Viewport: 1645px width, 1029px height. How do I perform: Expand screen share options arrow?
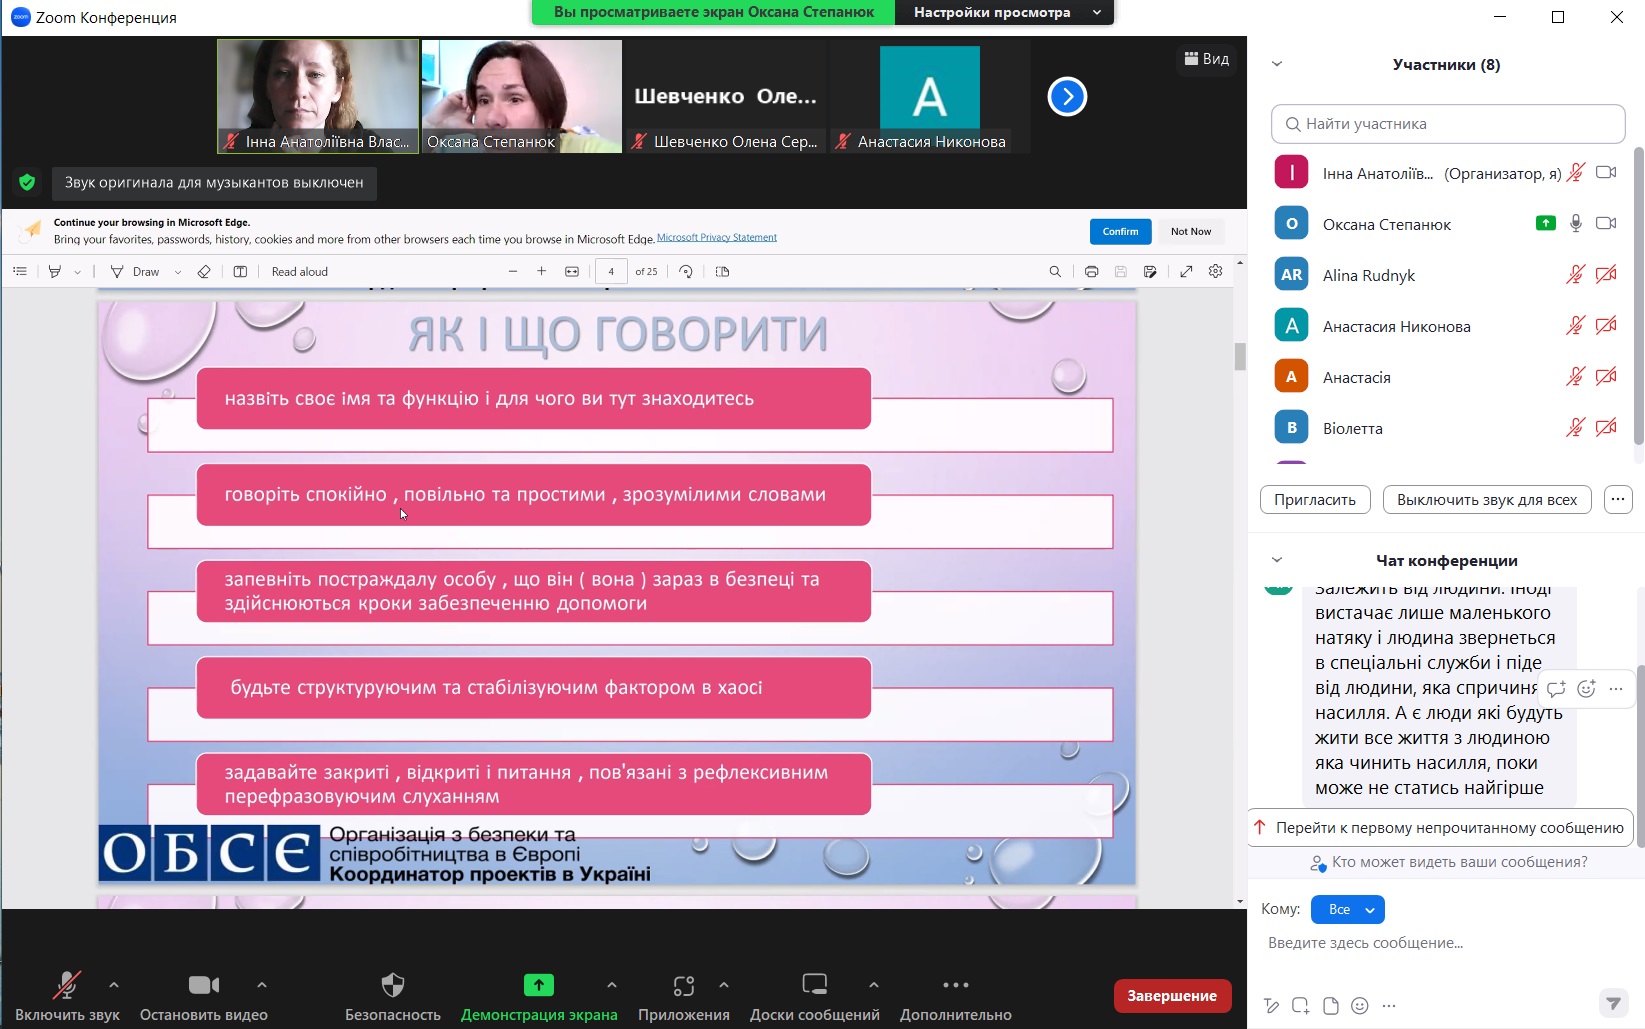(x=612, y=985)
